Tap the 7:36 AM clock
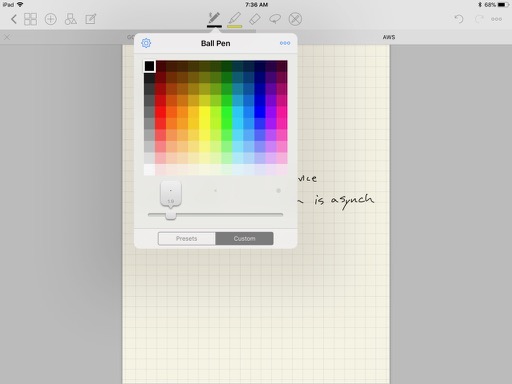This screenshot has width=512, height=384. (256, 5)
